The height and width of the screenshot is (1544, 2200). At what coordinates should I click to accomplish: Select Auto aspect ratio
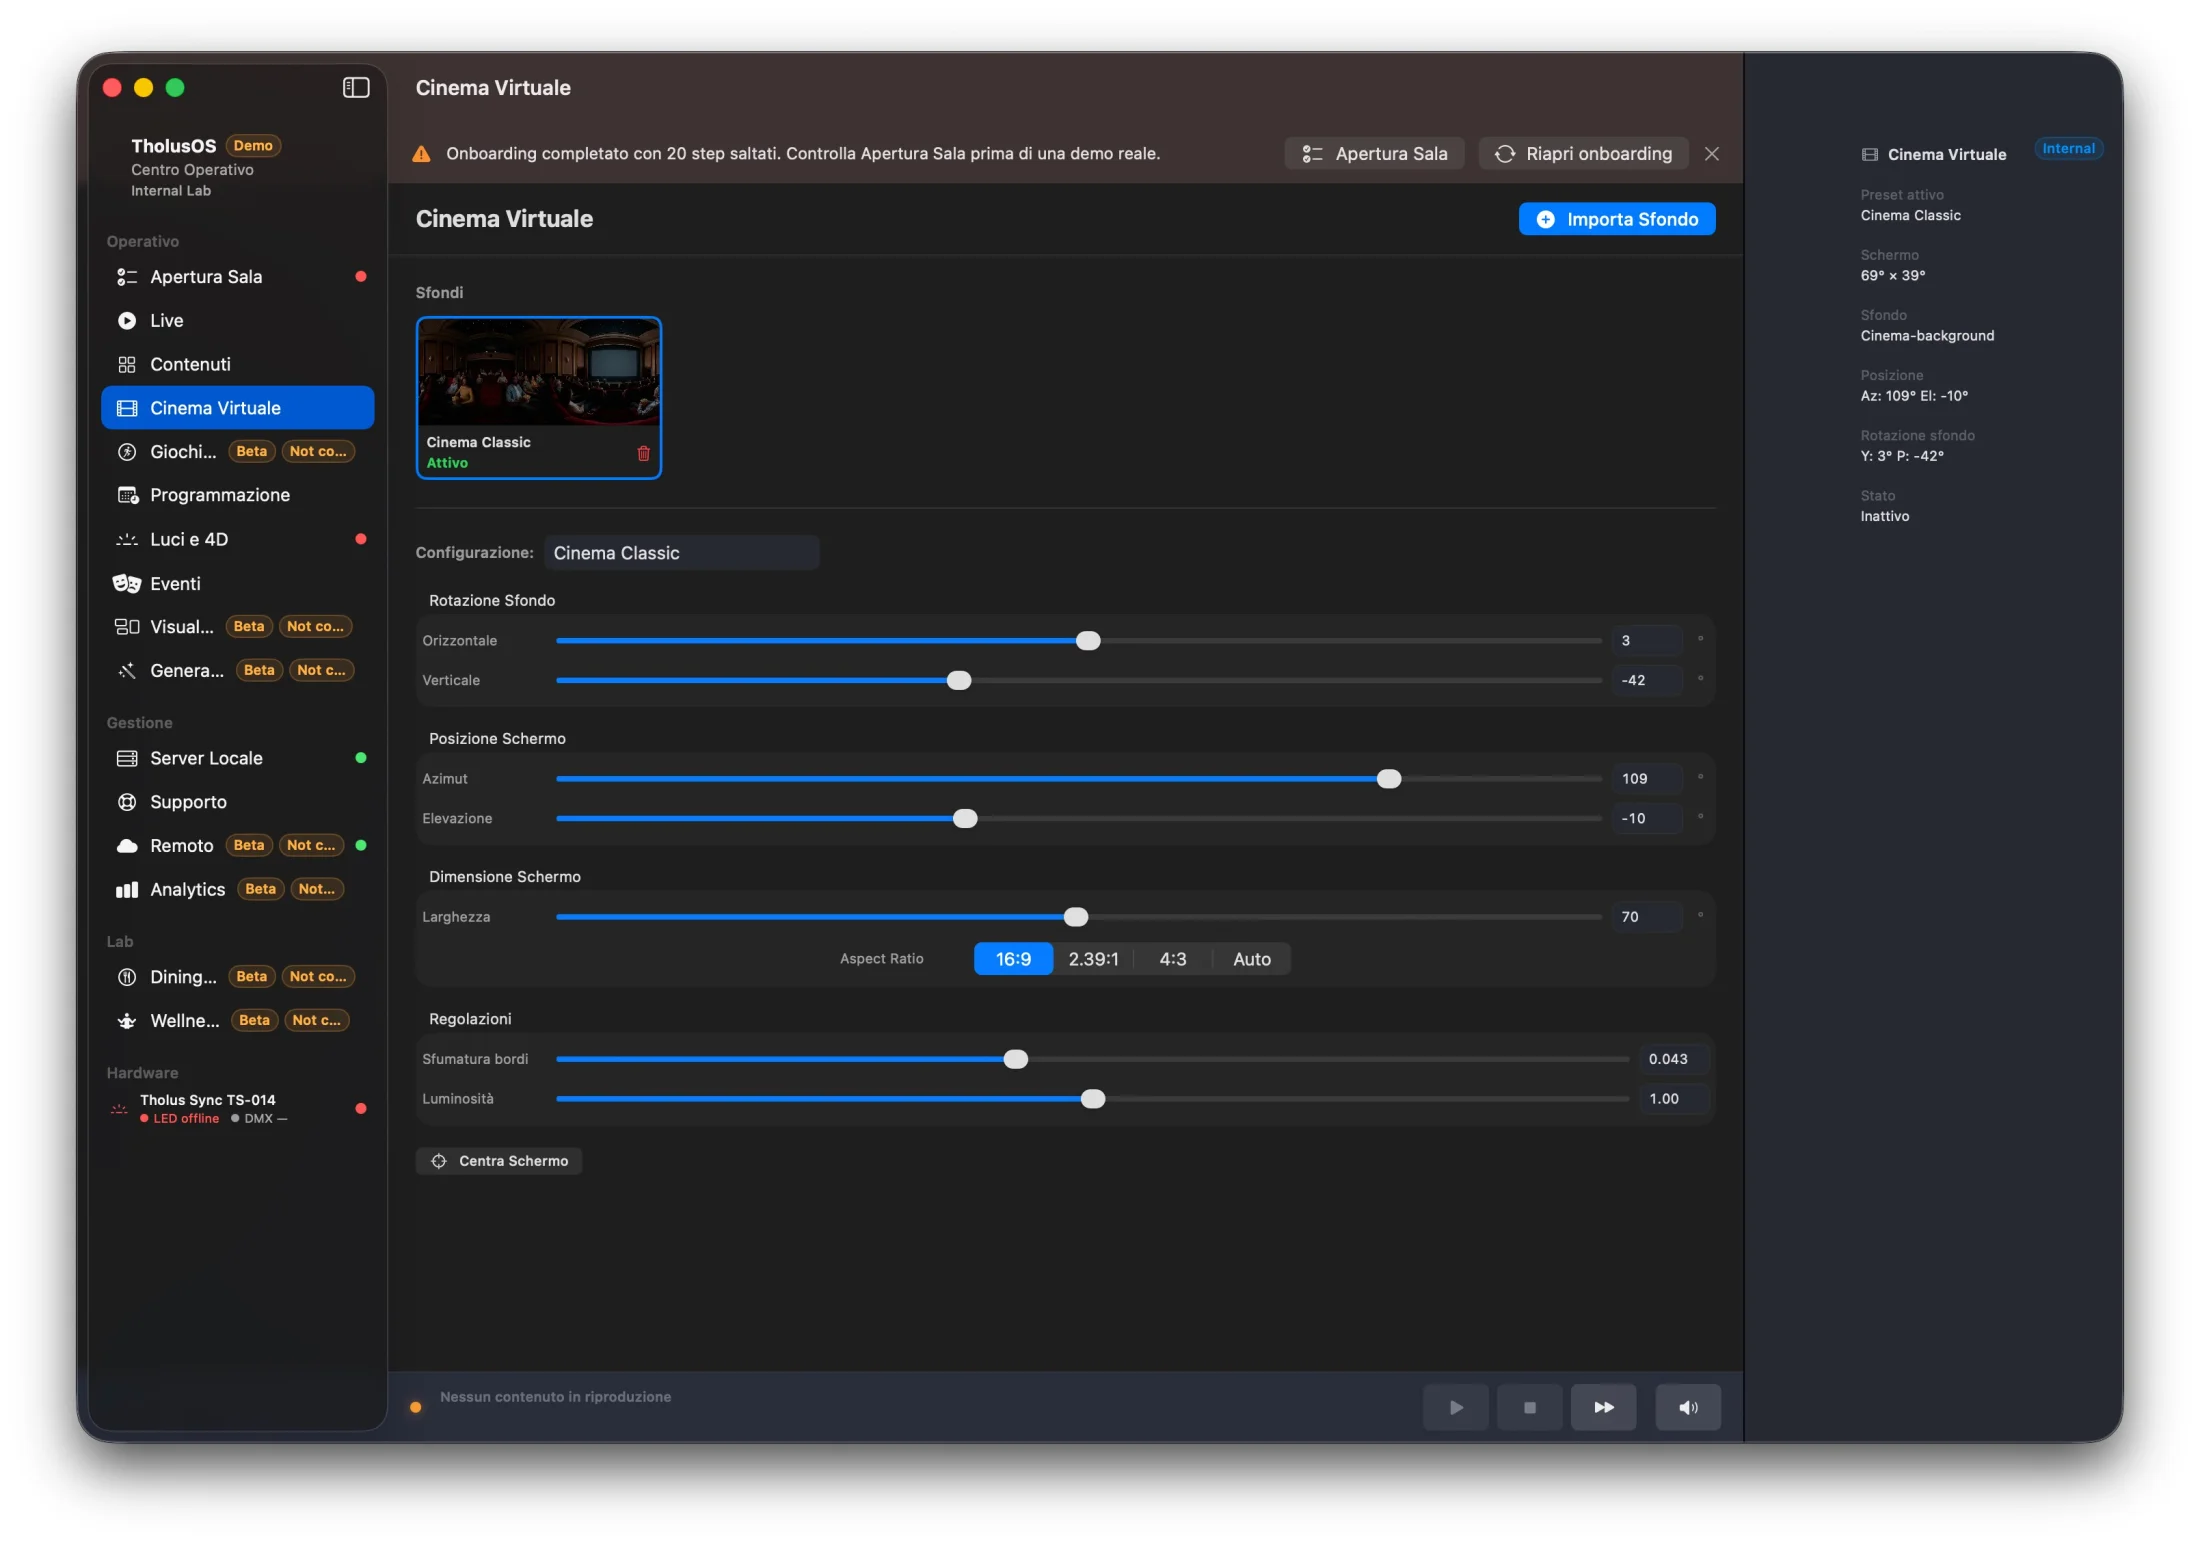1251,959
